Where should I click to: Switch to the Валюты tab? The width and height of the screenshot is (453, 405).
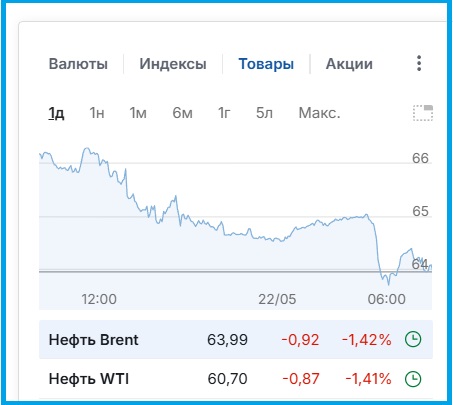pyautogui.click(x=78, y=64)
